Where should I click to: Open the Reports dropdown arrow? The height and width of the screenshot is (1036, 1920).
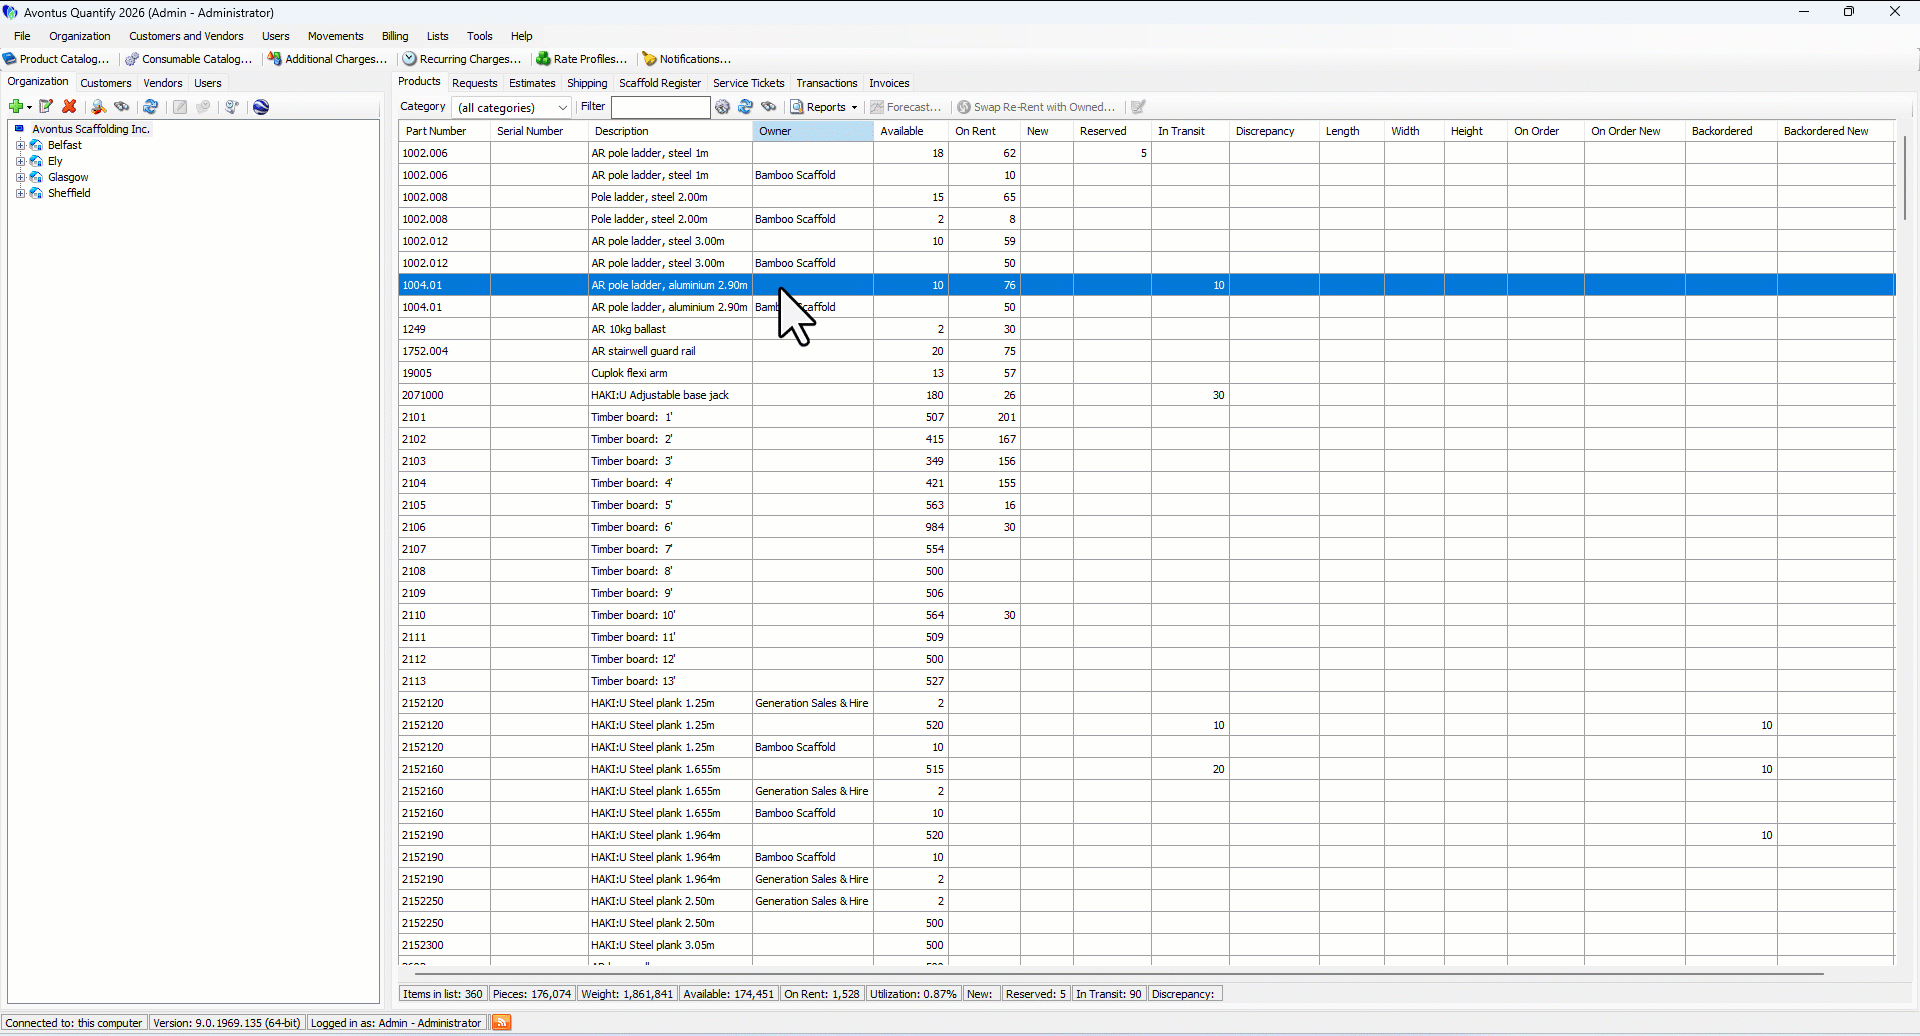pos(855,107)
